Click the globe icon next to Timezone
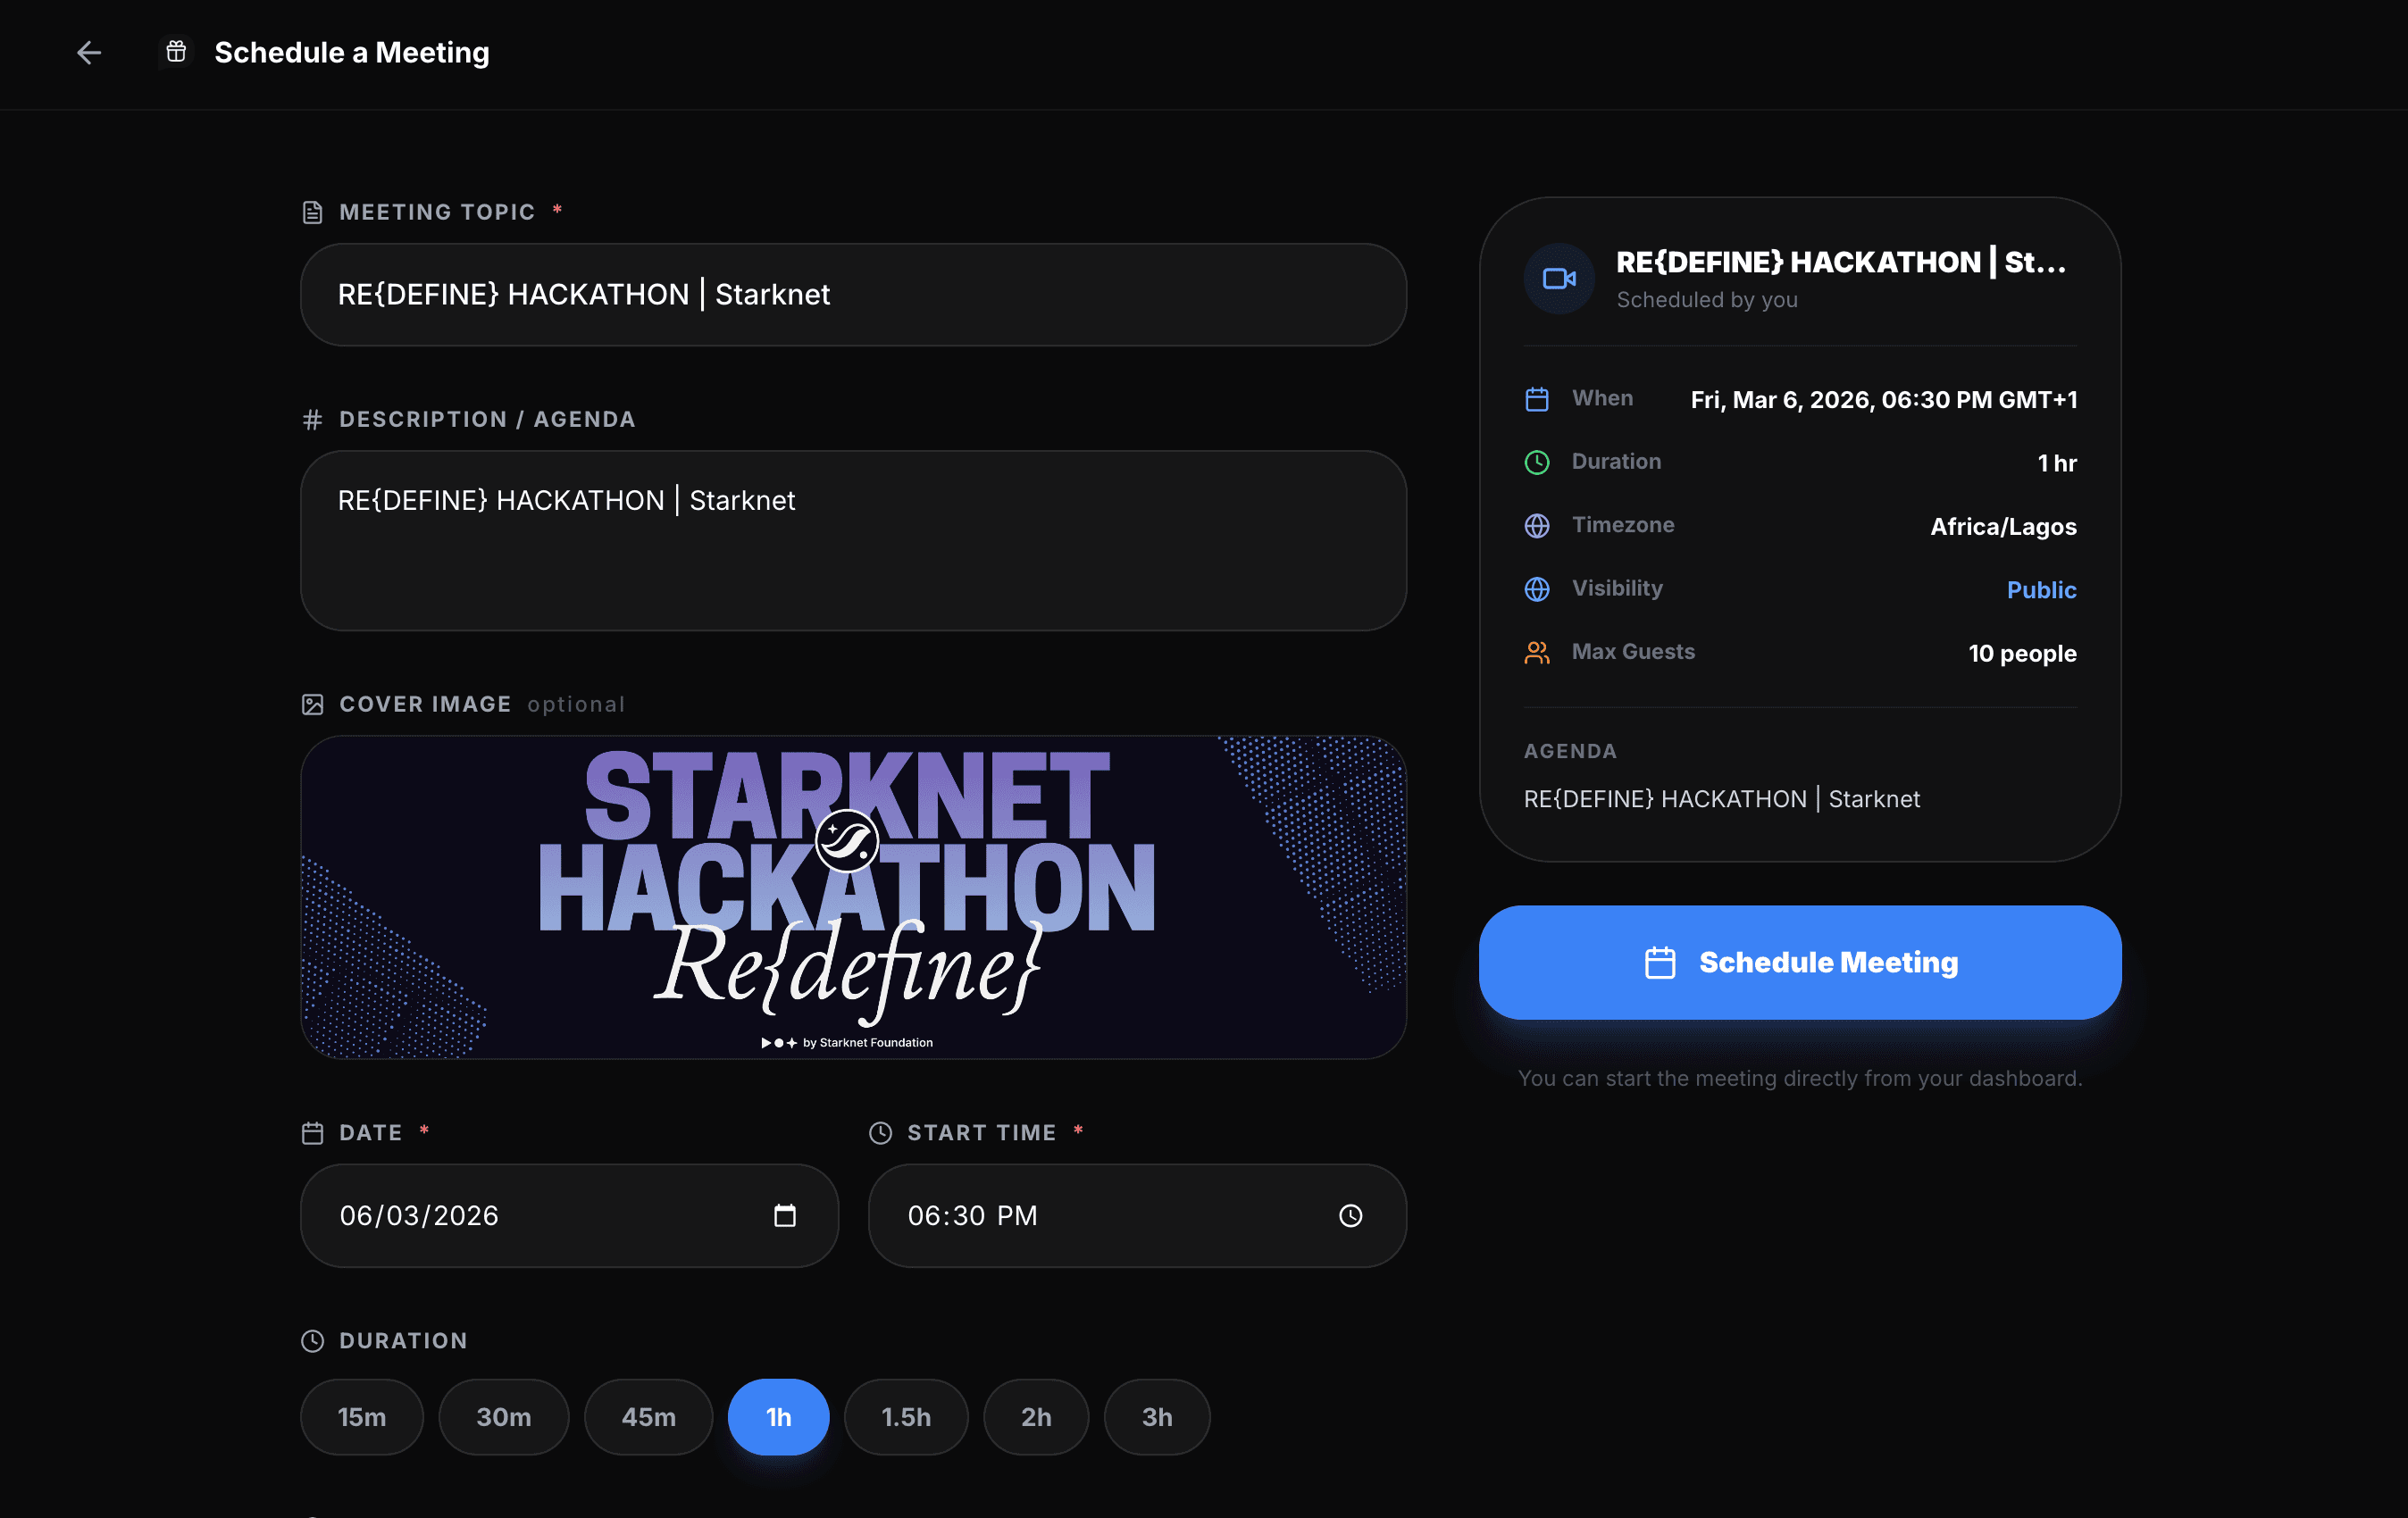The width and height of the screenshot is (2408, 1518). (x=1537, y=526)
